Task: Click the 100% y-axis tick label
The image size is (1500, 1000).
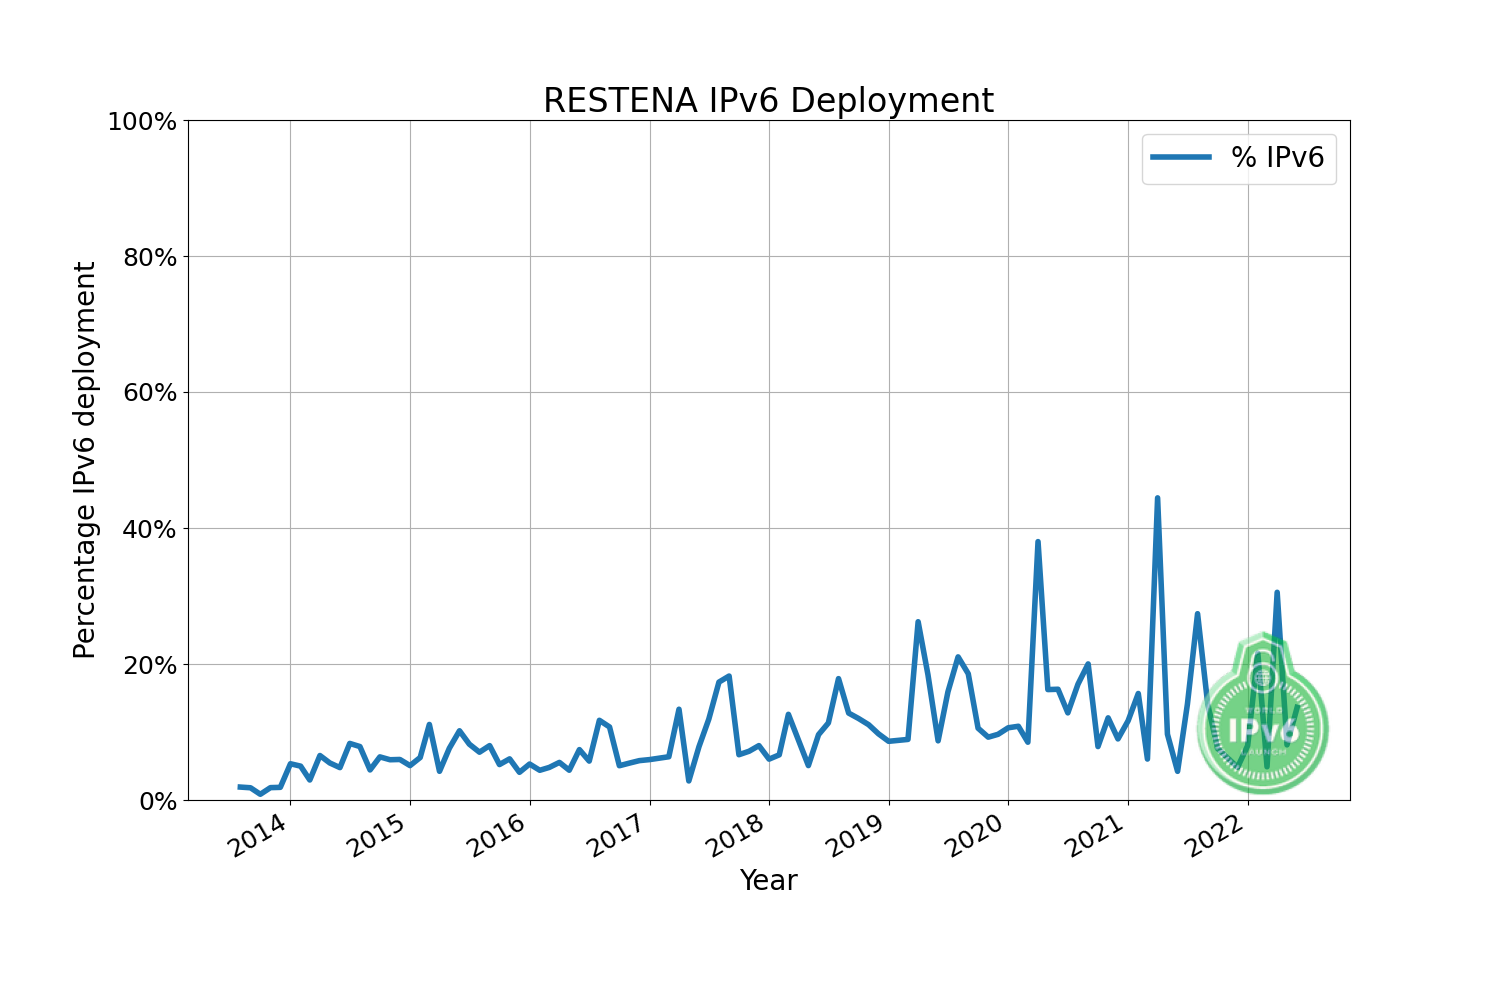Action: point(142,122)
